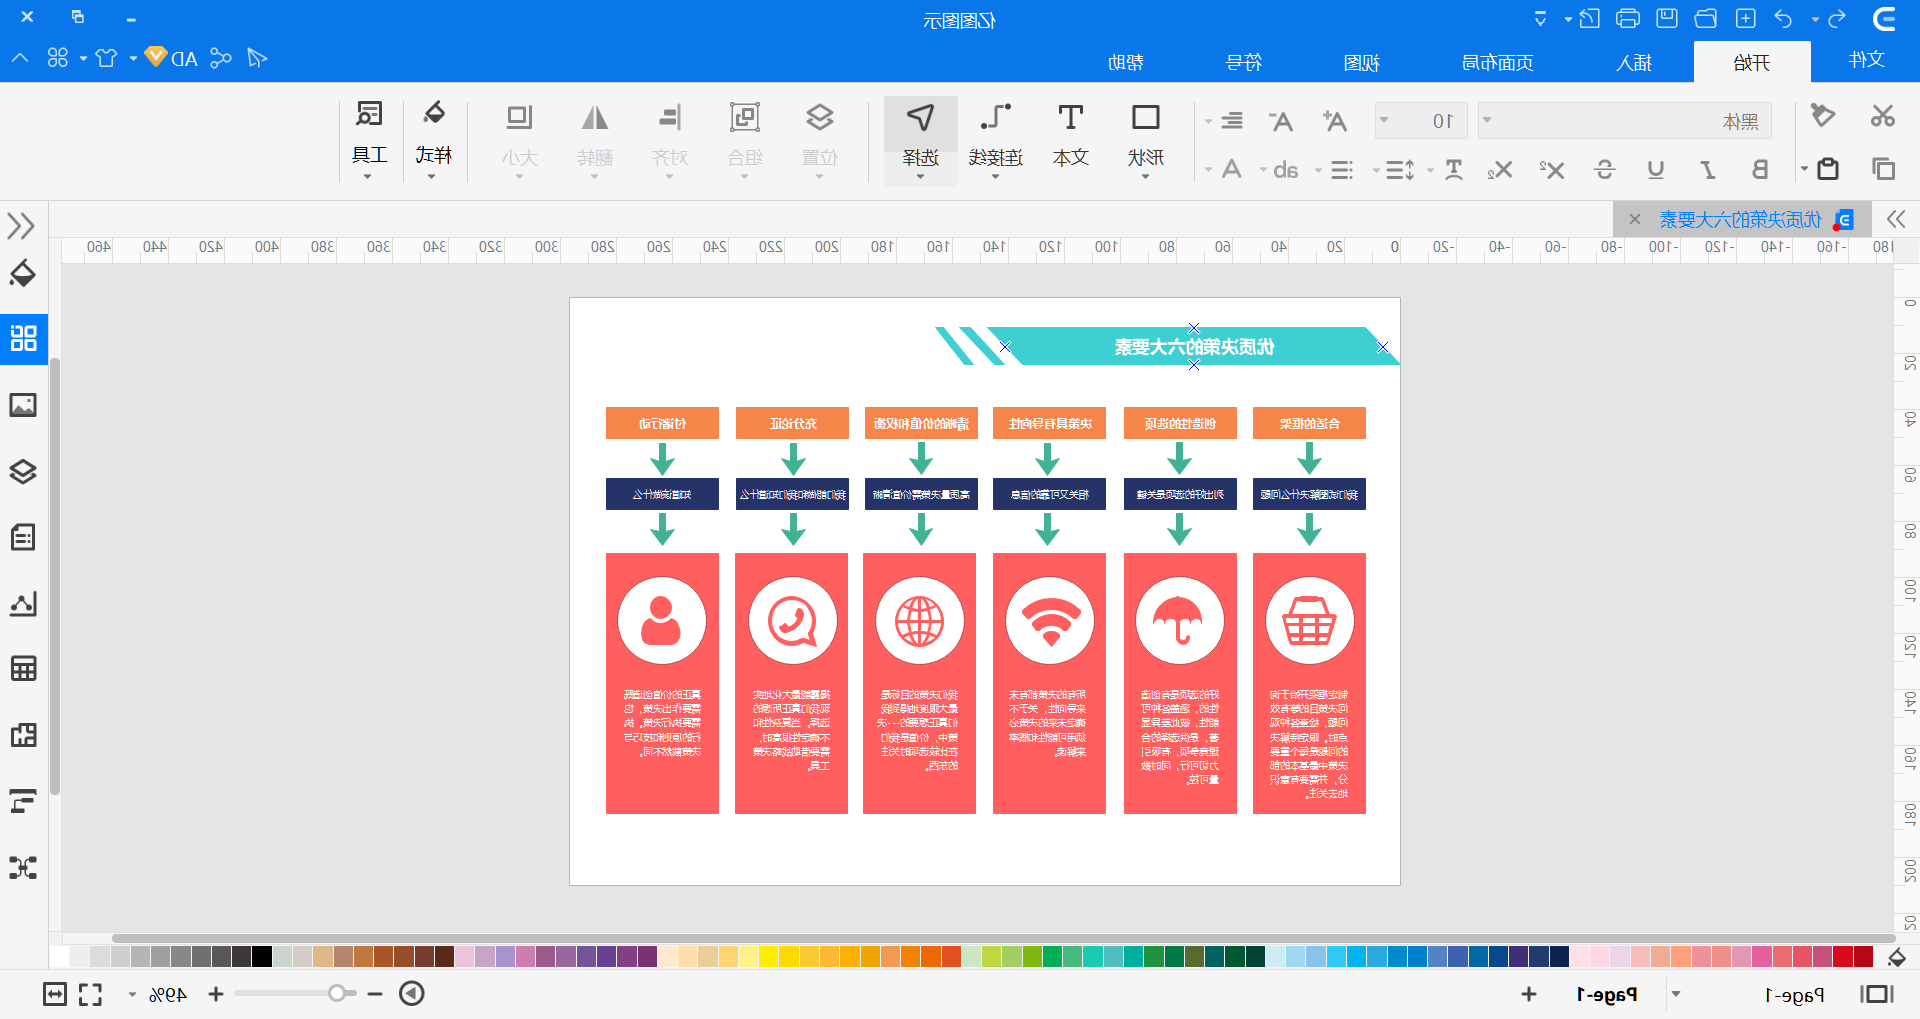This screenshot has height=1019, width=1920.
Task: Click the shirt skin theme icon
Action: [x=106, y=58]
